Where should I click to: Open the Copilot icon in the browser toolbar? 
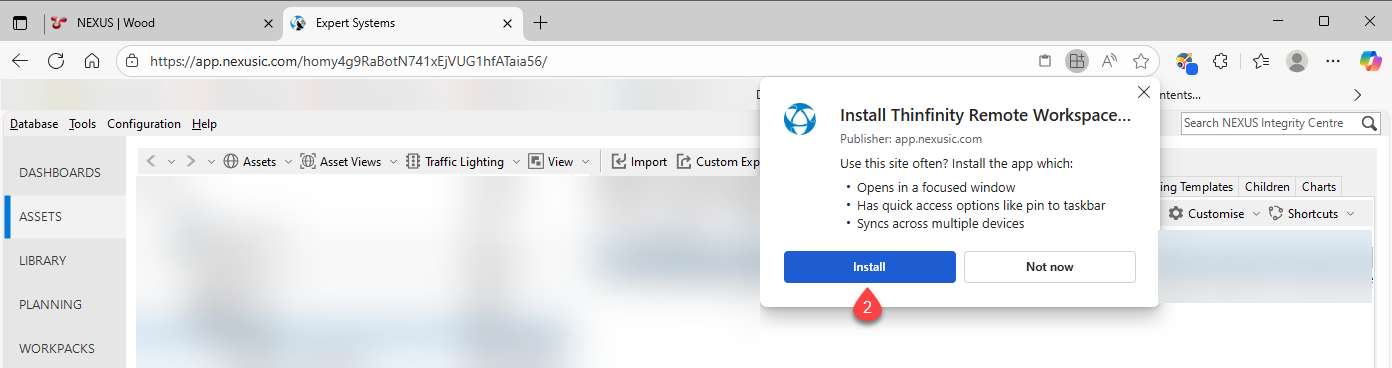(1370, 61)
